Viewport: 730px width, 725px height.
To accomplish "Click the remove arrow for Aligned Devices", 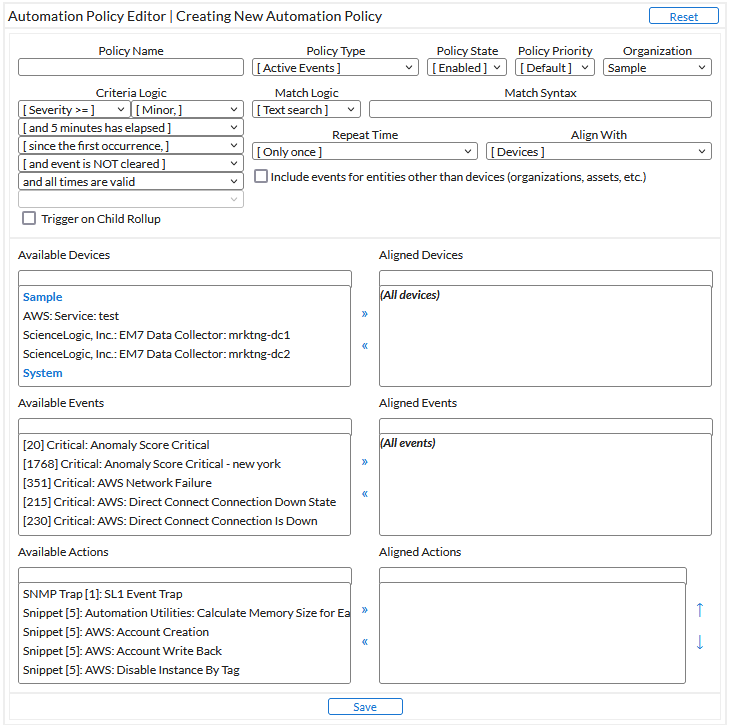I will point(364,345).
